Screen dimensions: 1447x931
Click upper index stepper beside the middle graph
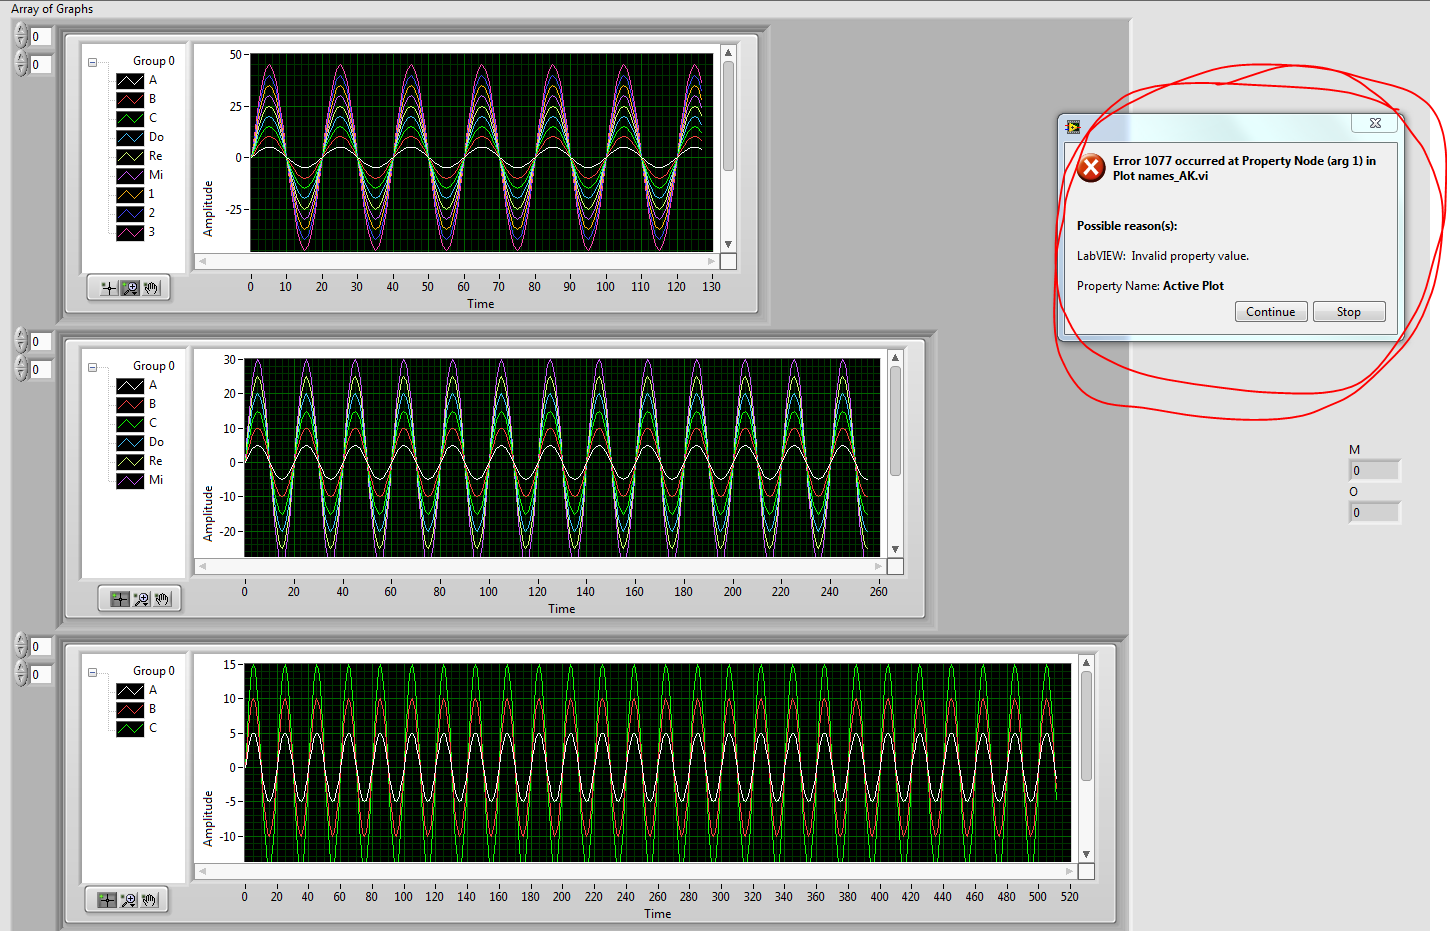[x=21, y=341]
